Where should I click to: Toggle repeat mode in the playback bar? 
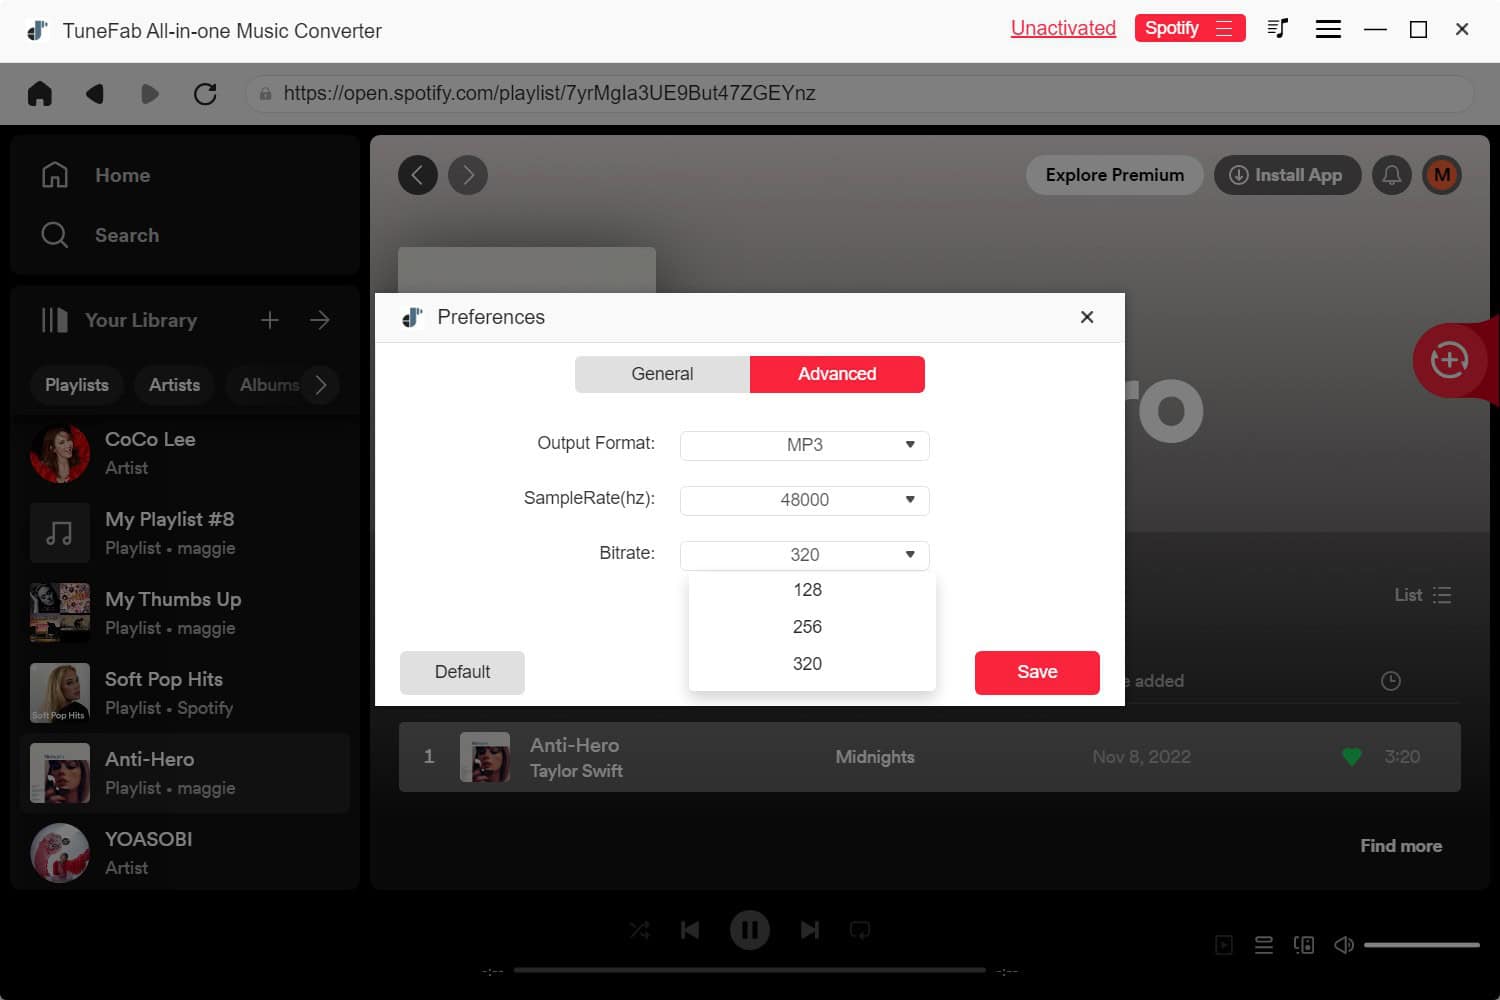tap(860, 930)
